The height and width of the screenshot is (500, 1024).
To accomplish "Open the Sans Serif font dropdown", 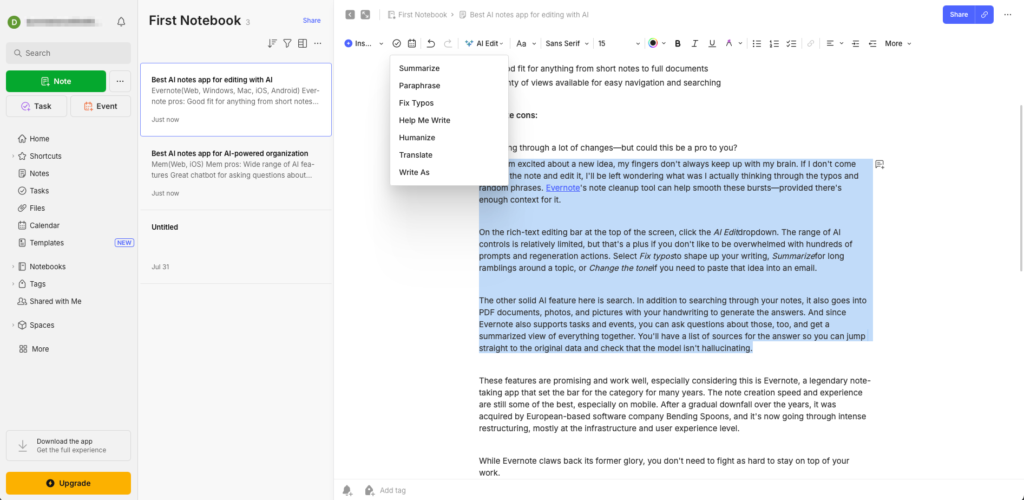I will tap(566, 43).
